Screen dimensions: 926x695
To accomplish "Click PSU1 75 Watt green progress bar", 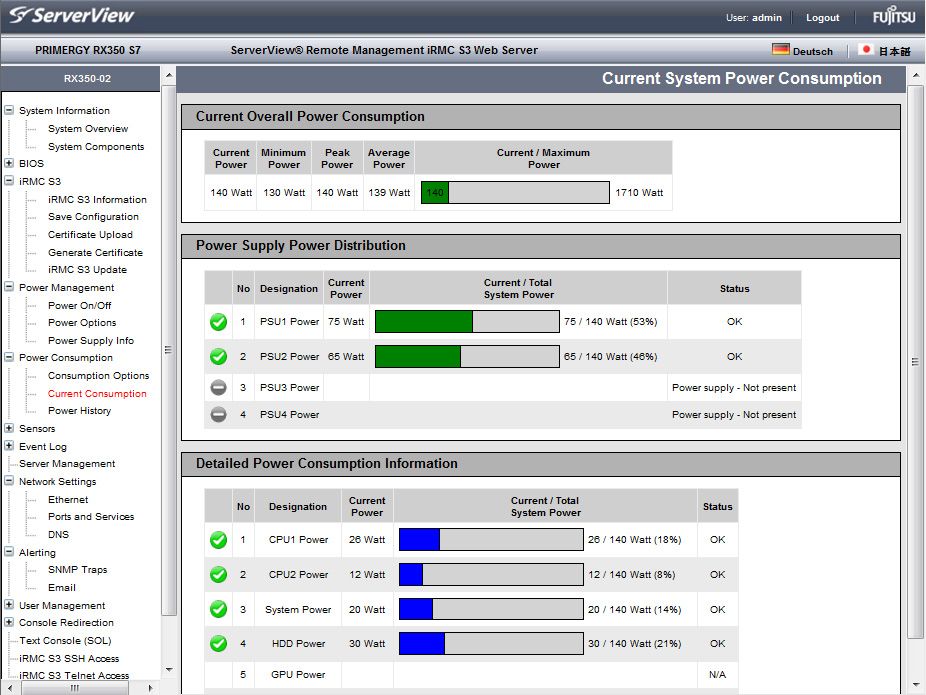I will click(x=467, y=322).
